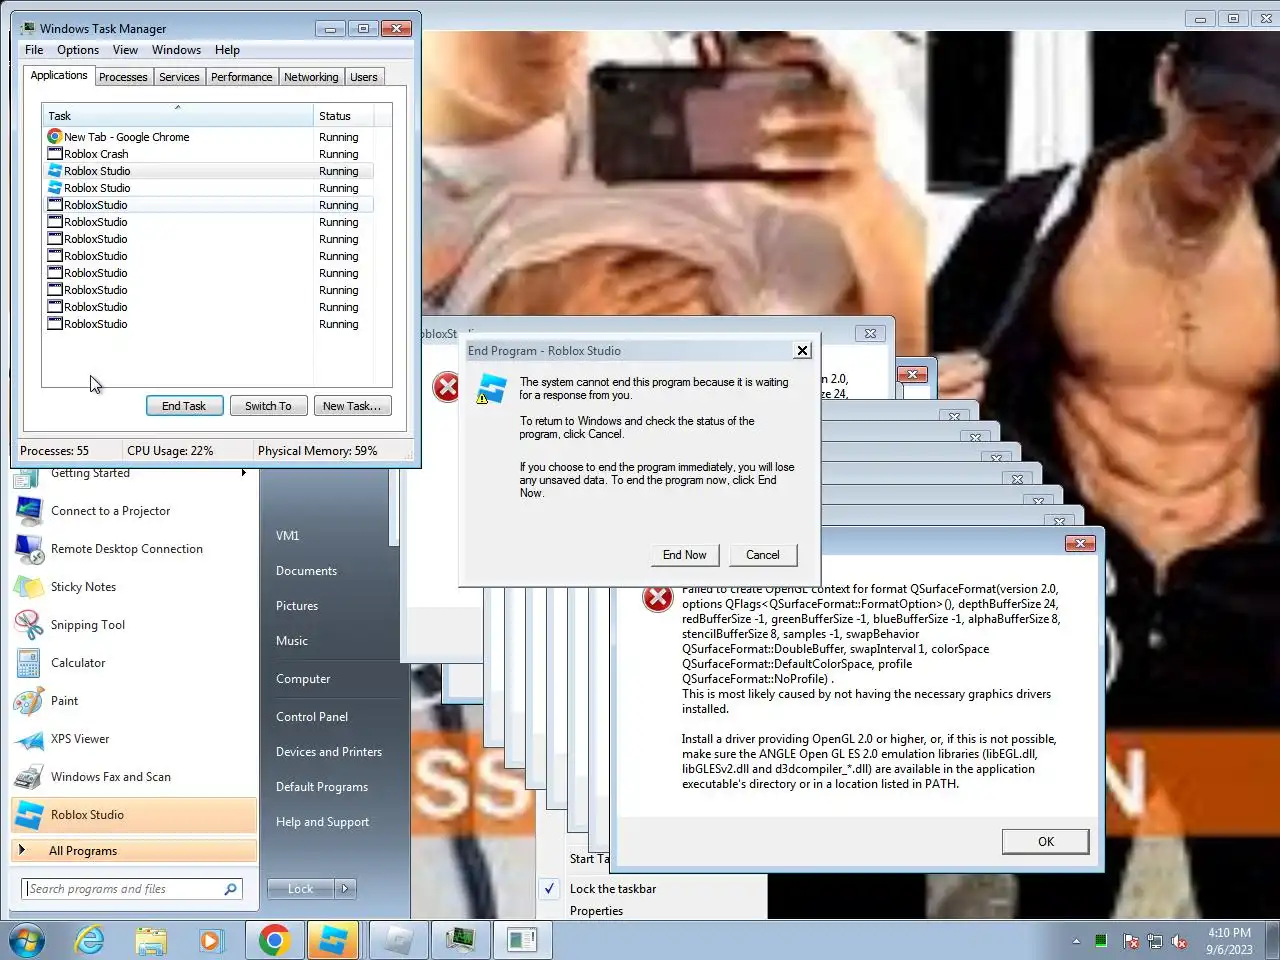This screenshot has width=1280, height=960.
Task: Open Devices and Printers
Action: click(x=329, y=752)
